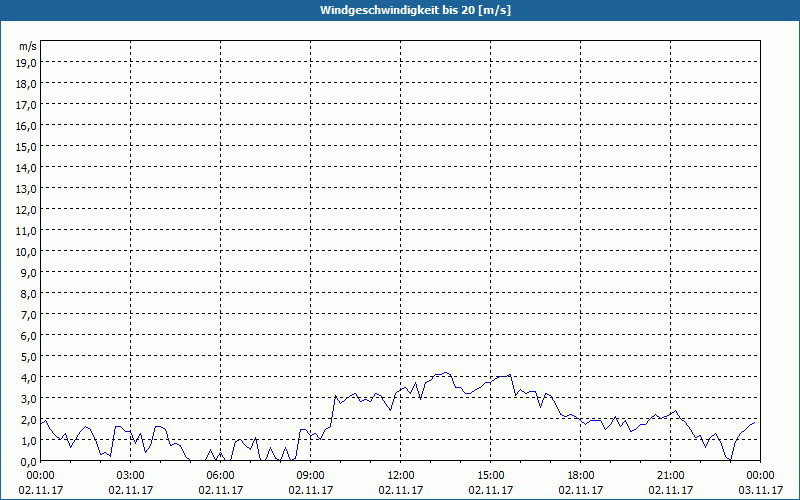Click the 8,0 y-axis label
This screenshot has width=800, height=500.
point(29,294)
